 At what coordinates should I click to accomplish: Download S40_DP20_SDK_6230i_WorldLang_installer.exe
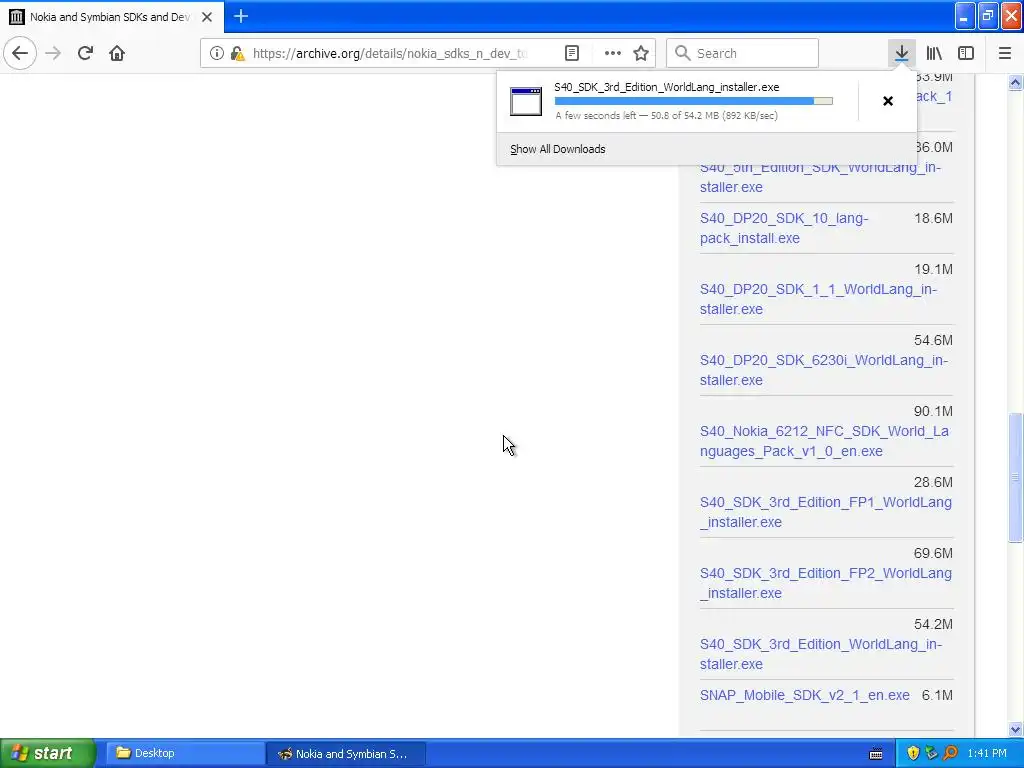[824, 370]
